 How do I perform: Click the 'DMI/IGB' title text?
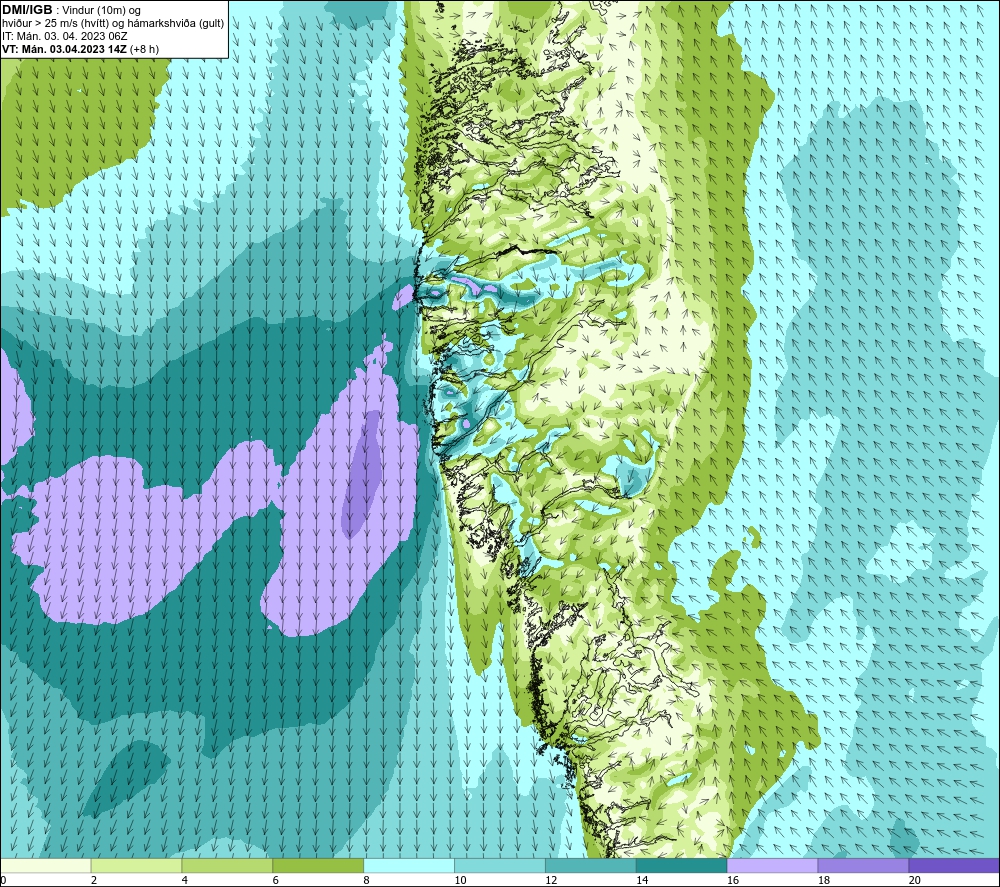pos(27,10)
